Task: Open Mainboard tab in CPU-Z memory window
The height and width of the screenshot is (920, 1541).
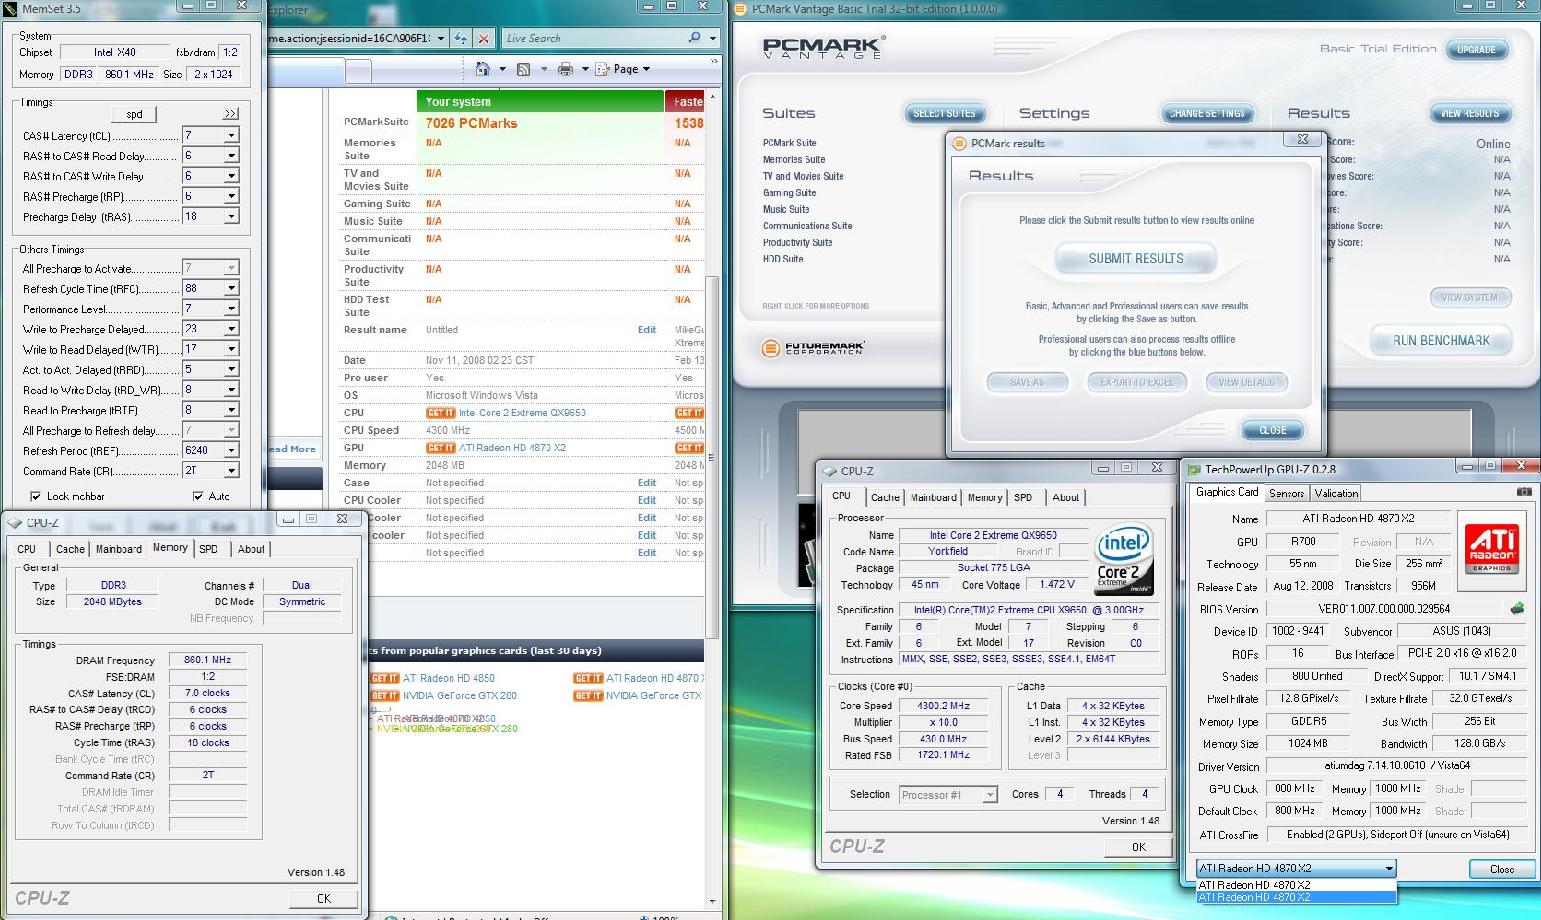Action: pyautogui.click(x=118, y=549)
